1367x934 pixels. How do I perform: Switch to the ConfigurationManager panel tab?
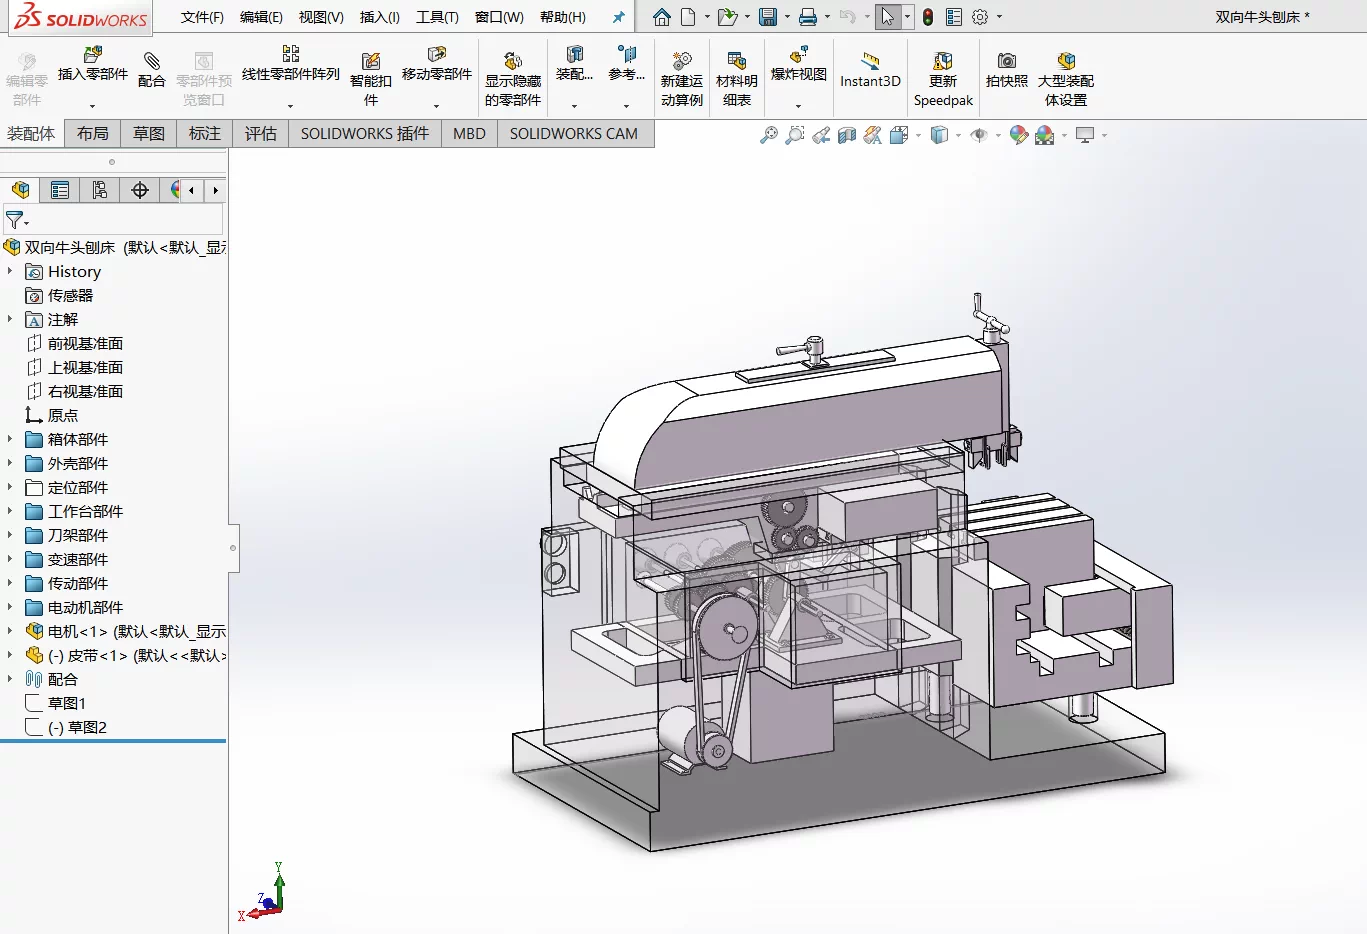click(x=100, y=190)
